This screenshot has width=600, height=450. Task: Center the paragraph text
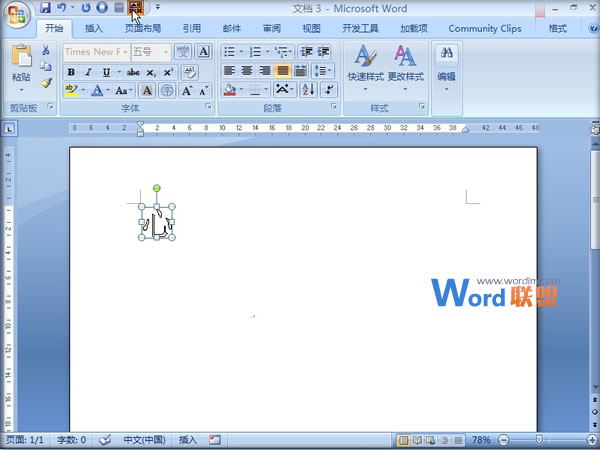[x=247, y=71]
